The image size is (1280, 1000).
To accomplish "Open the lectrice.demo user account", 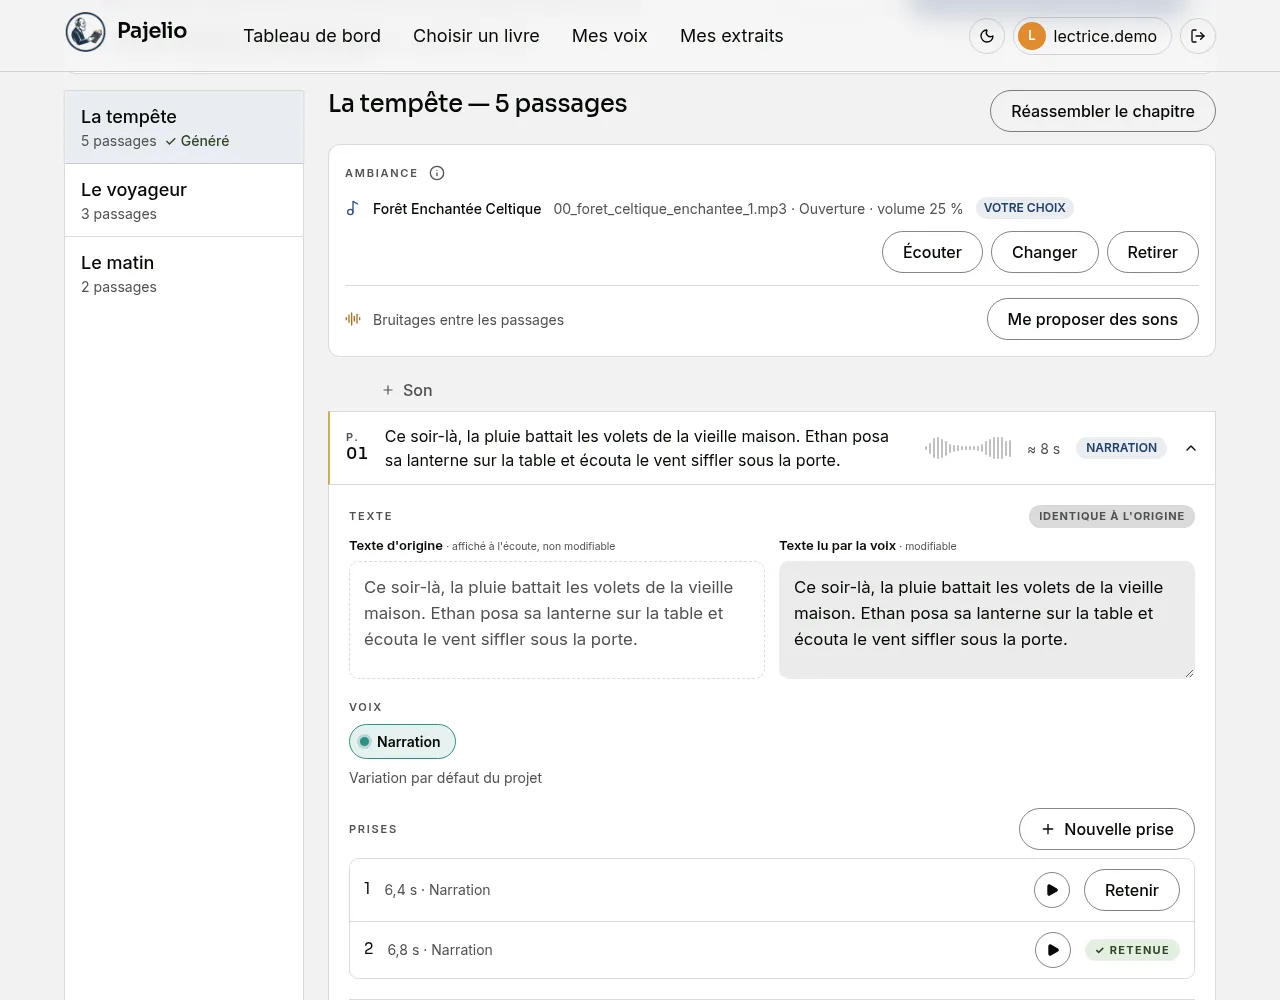I will pyautogui.click(x=1092, y=36).
